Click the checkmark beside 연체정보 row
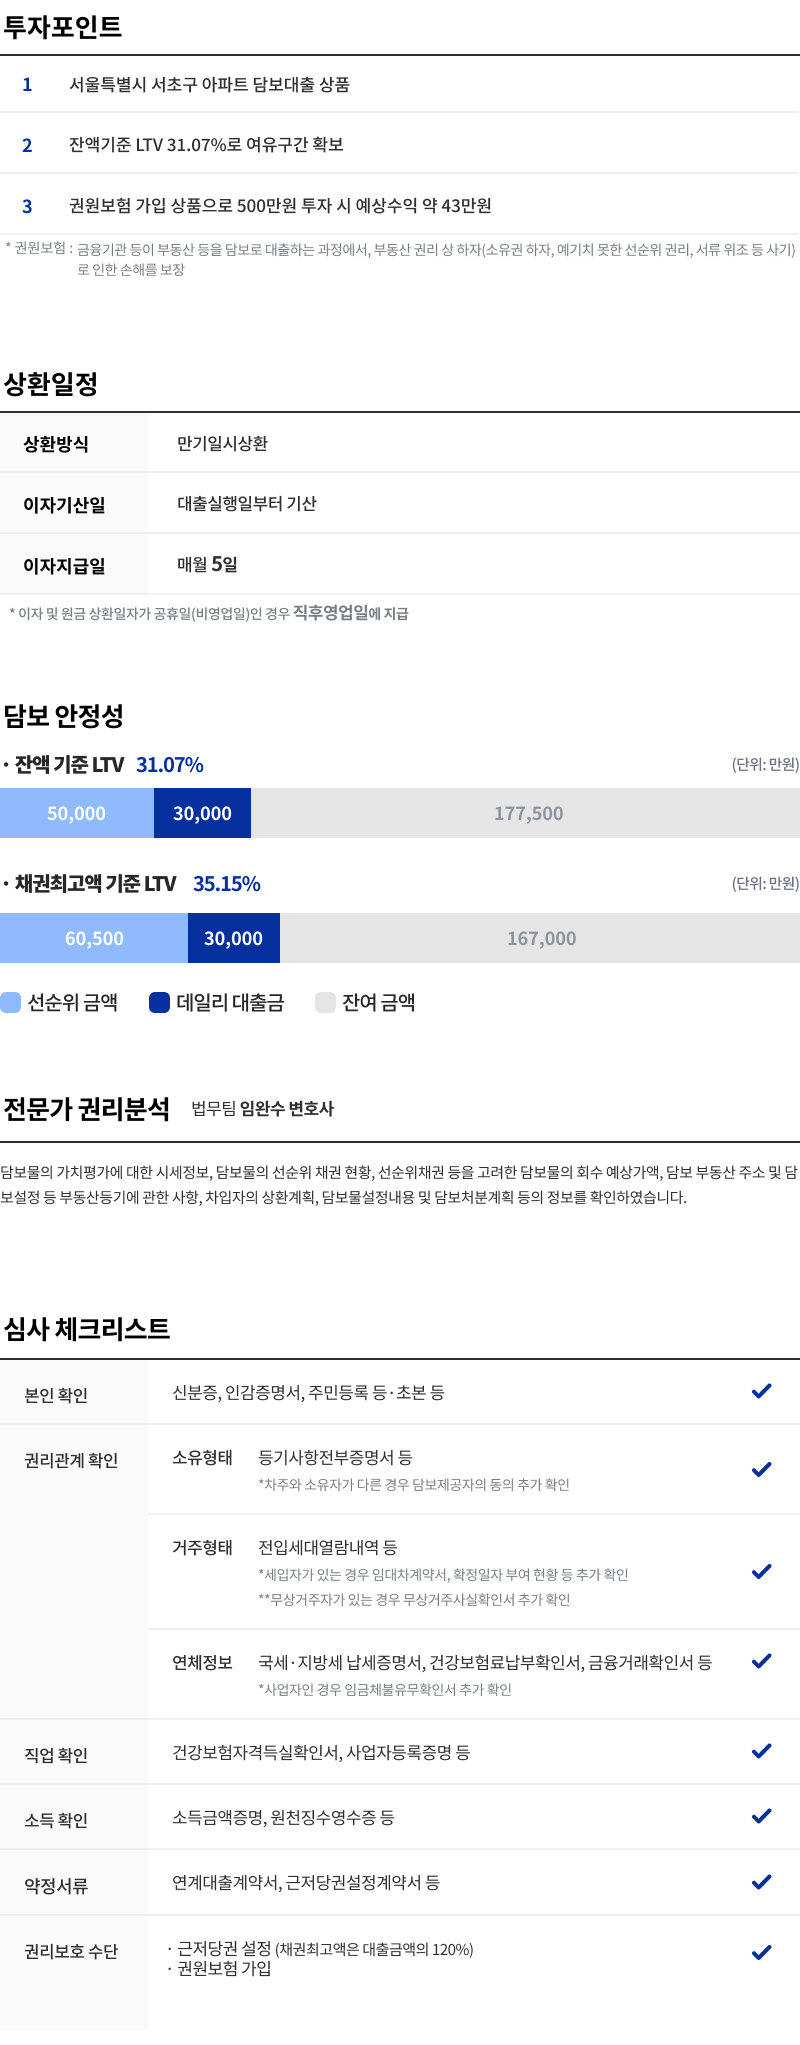Viewport: 800px width, 2045px height. (761, 1660)
